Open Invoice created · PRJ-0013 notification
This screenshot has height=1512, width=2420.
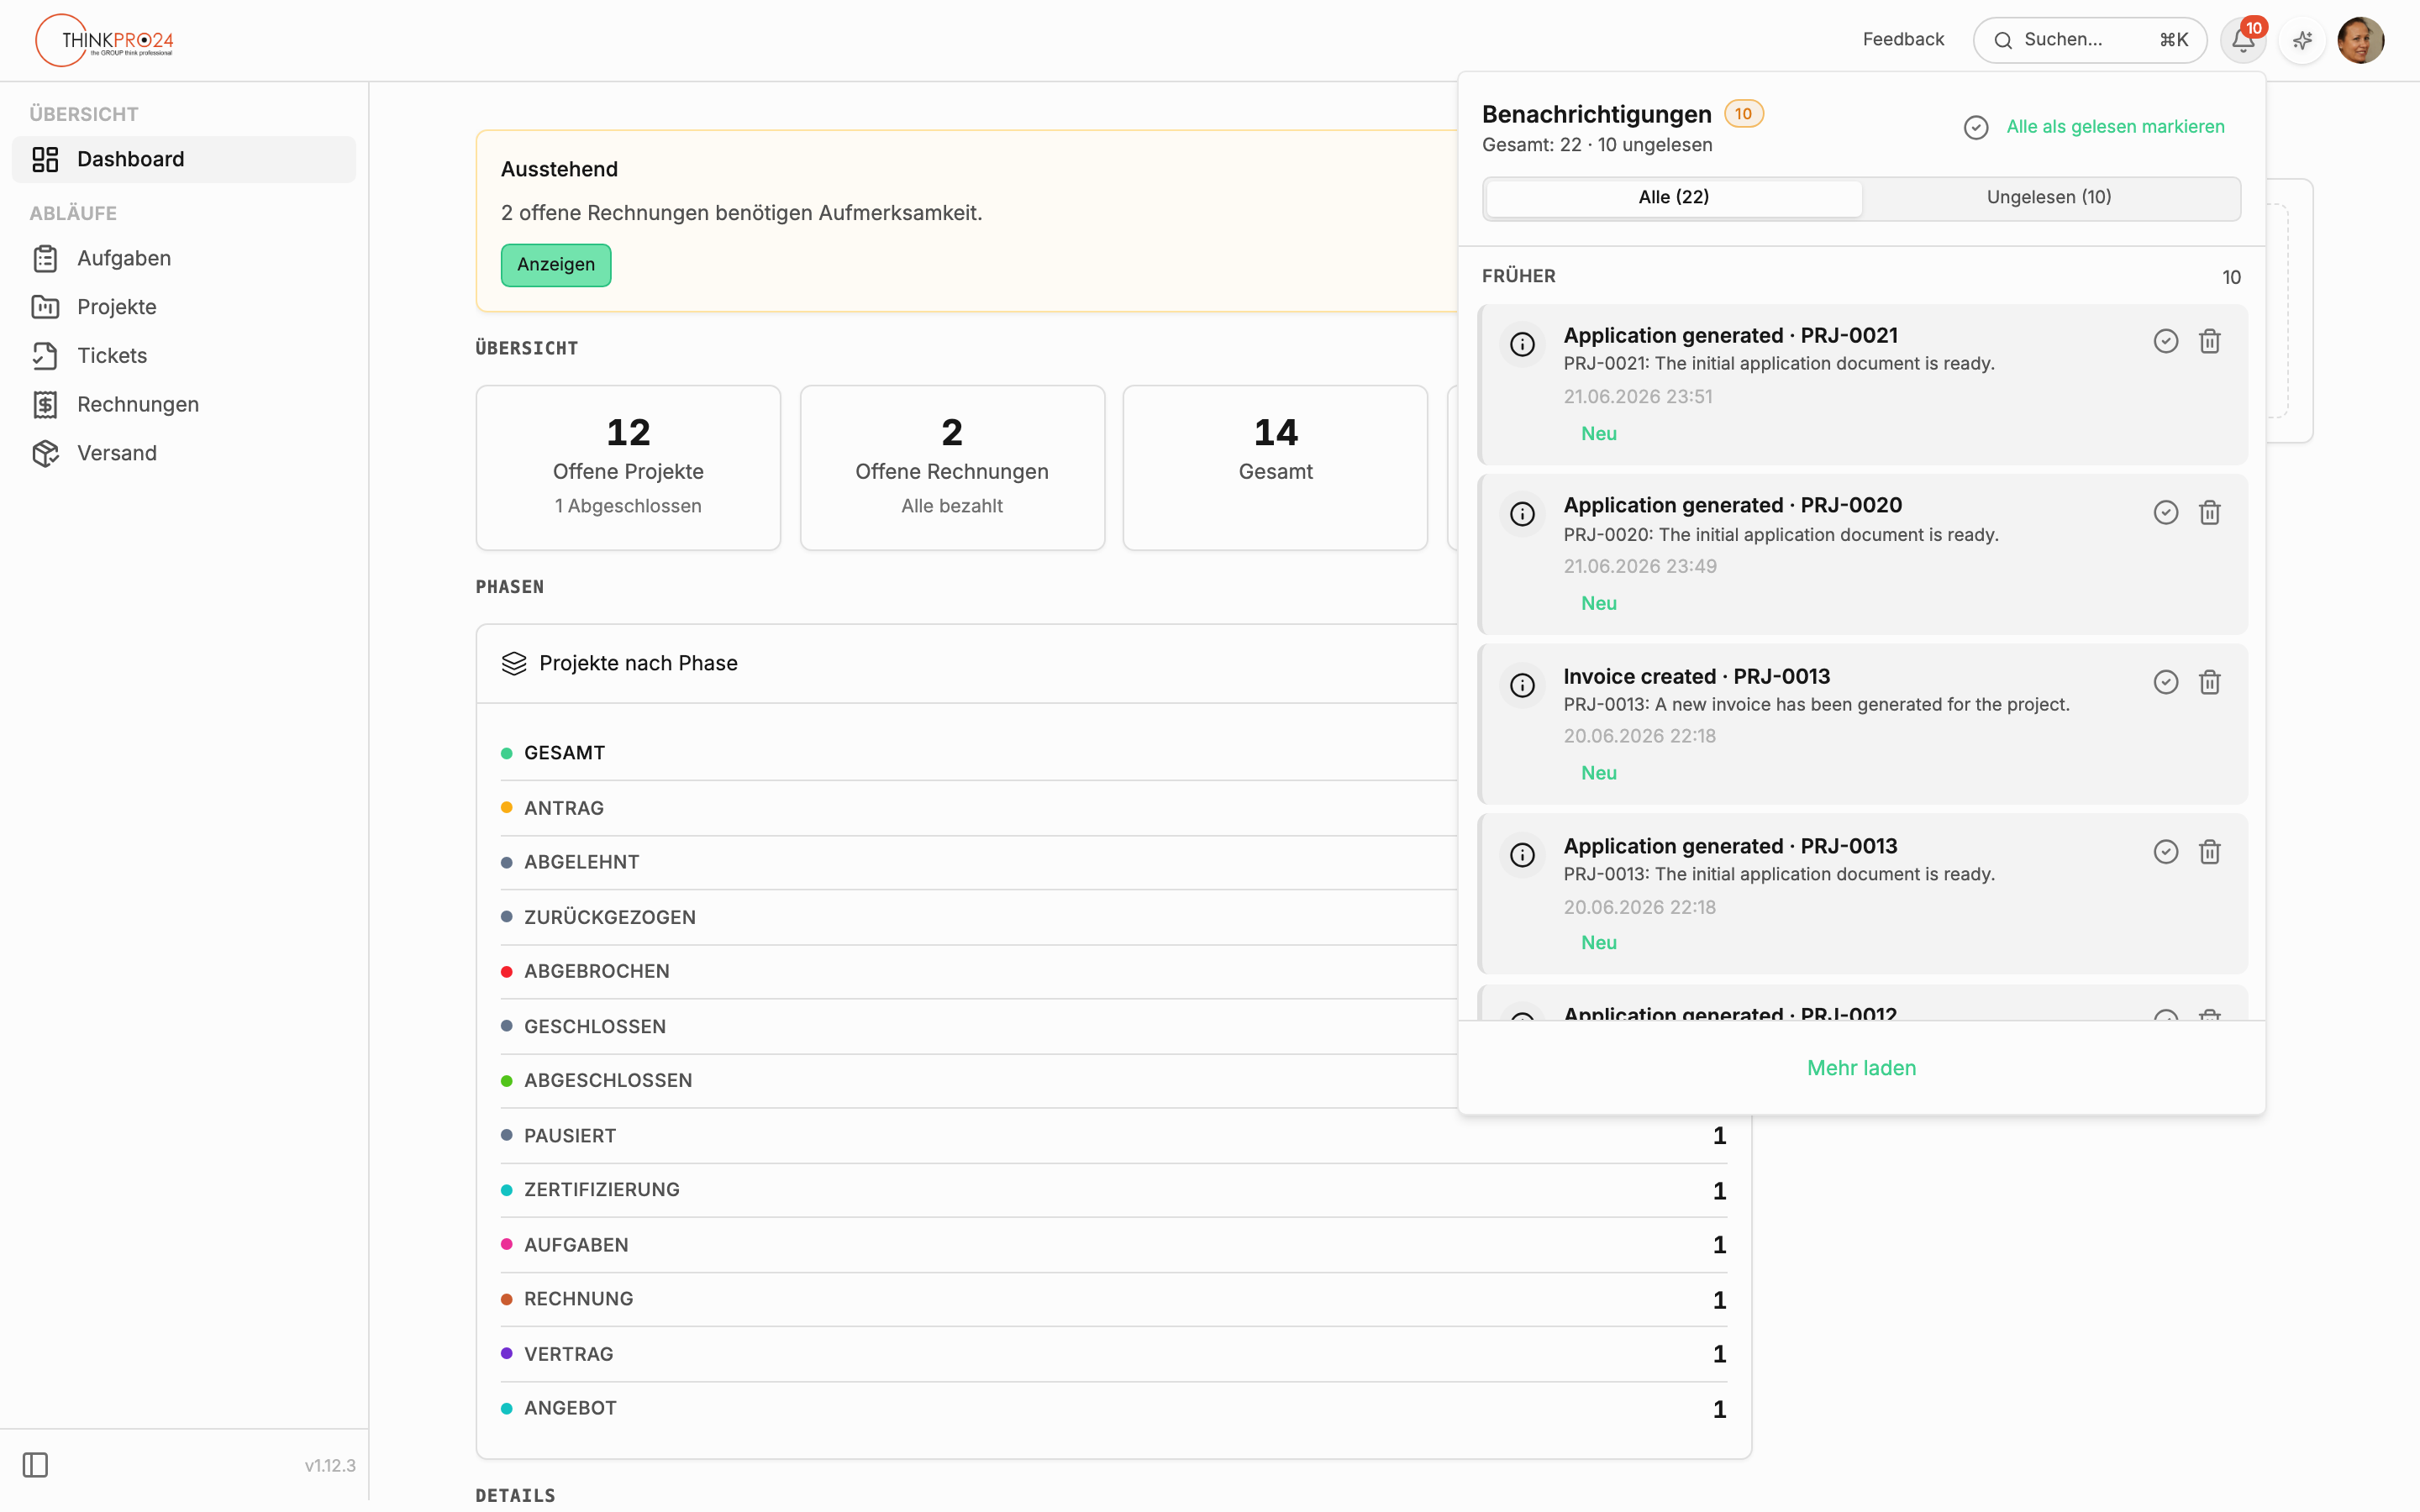pyautogui.click(x=1862, y=725)
